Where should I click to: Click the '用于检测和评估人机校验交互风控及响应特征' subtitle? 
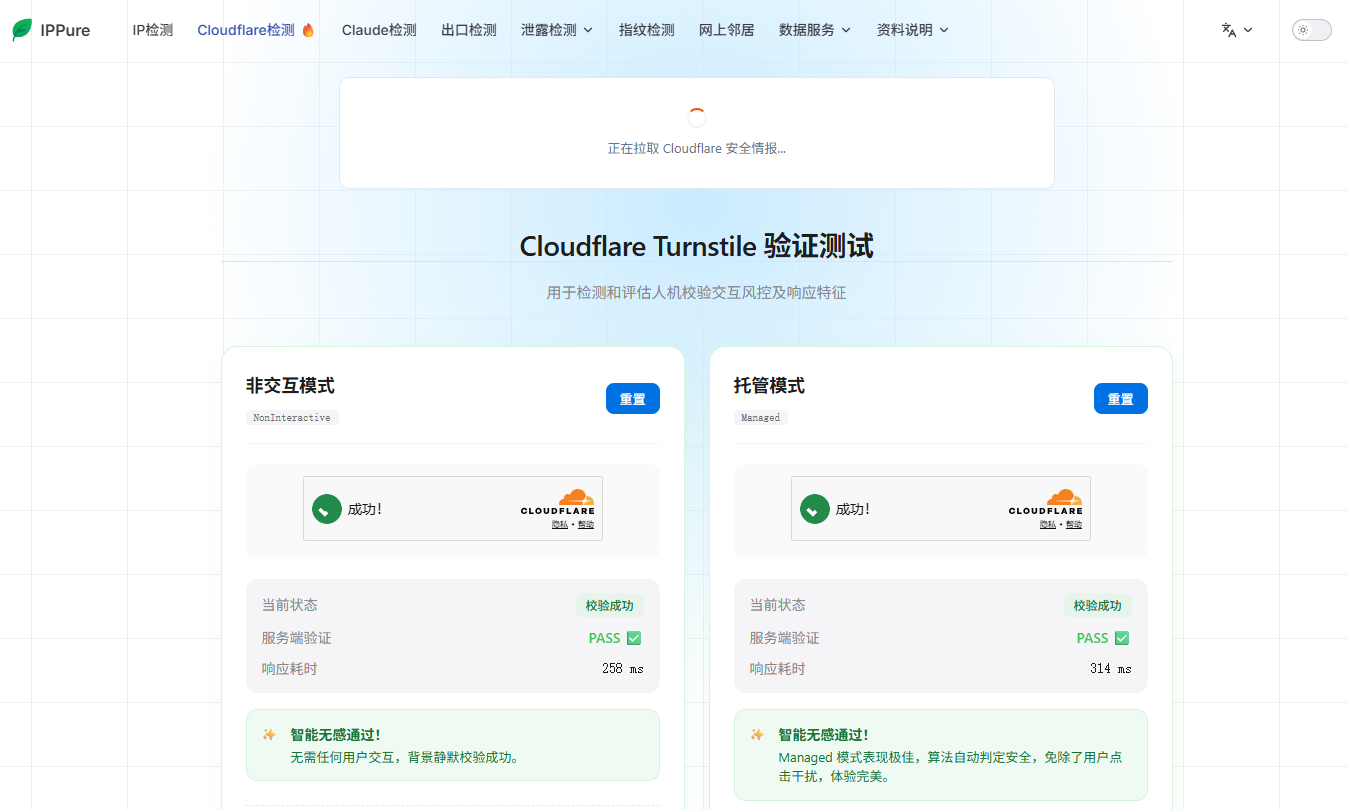pyautogui.click(x=697, y=293)
